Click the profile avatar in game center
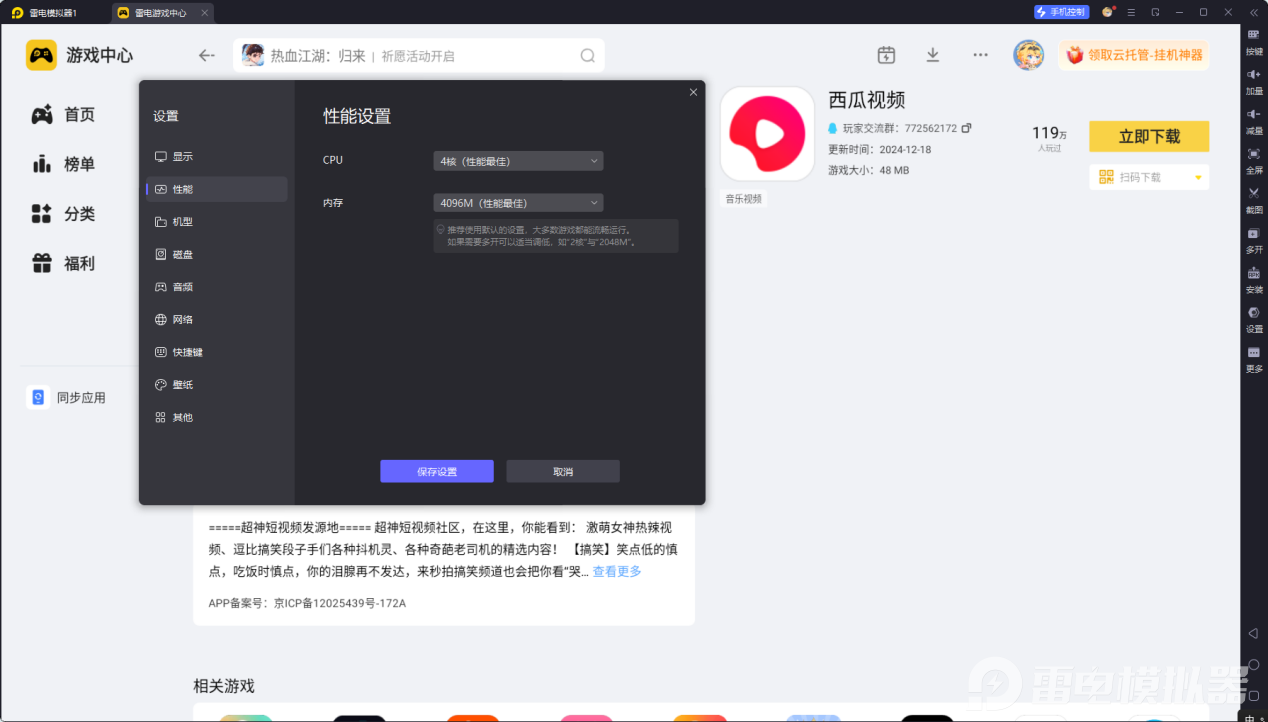The width and height of the screenshot is (1268, 722). point(1028,55)
